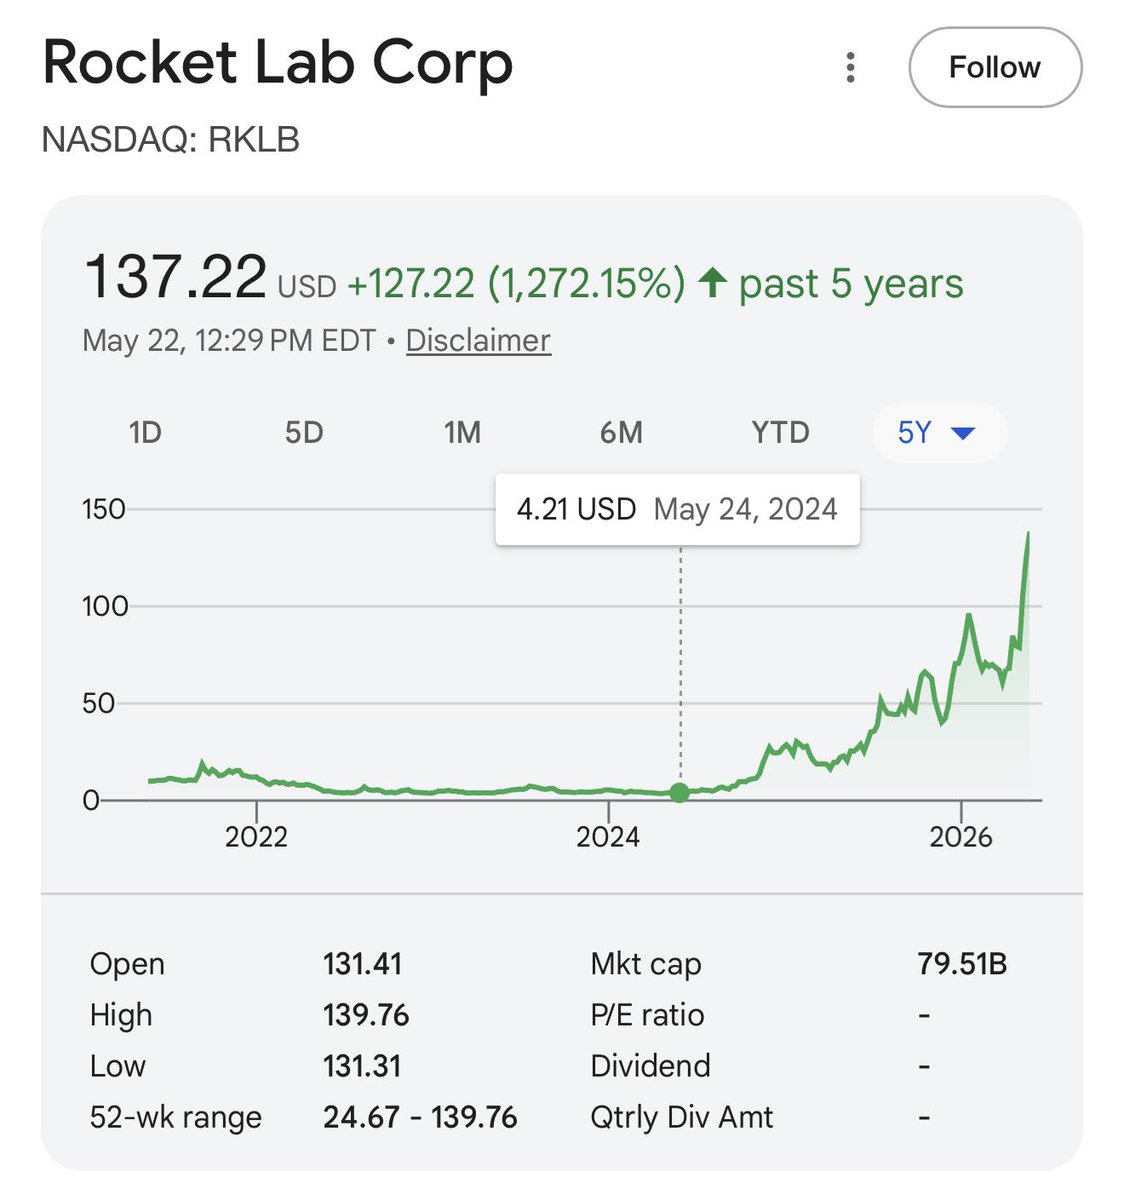Viewport: 1124px width, 1200px height.
Task: Switch chart to 5D range
Action: coord(304,432)
